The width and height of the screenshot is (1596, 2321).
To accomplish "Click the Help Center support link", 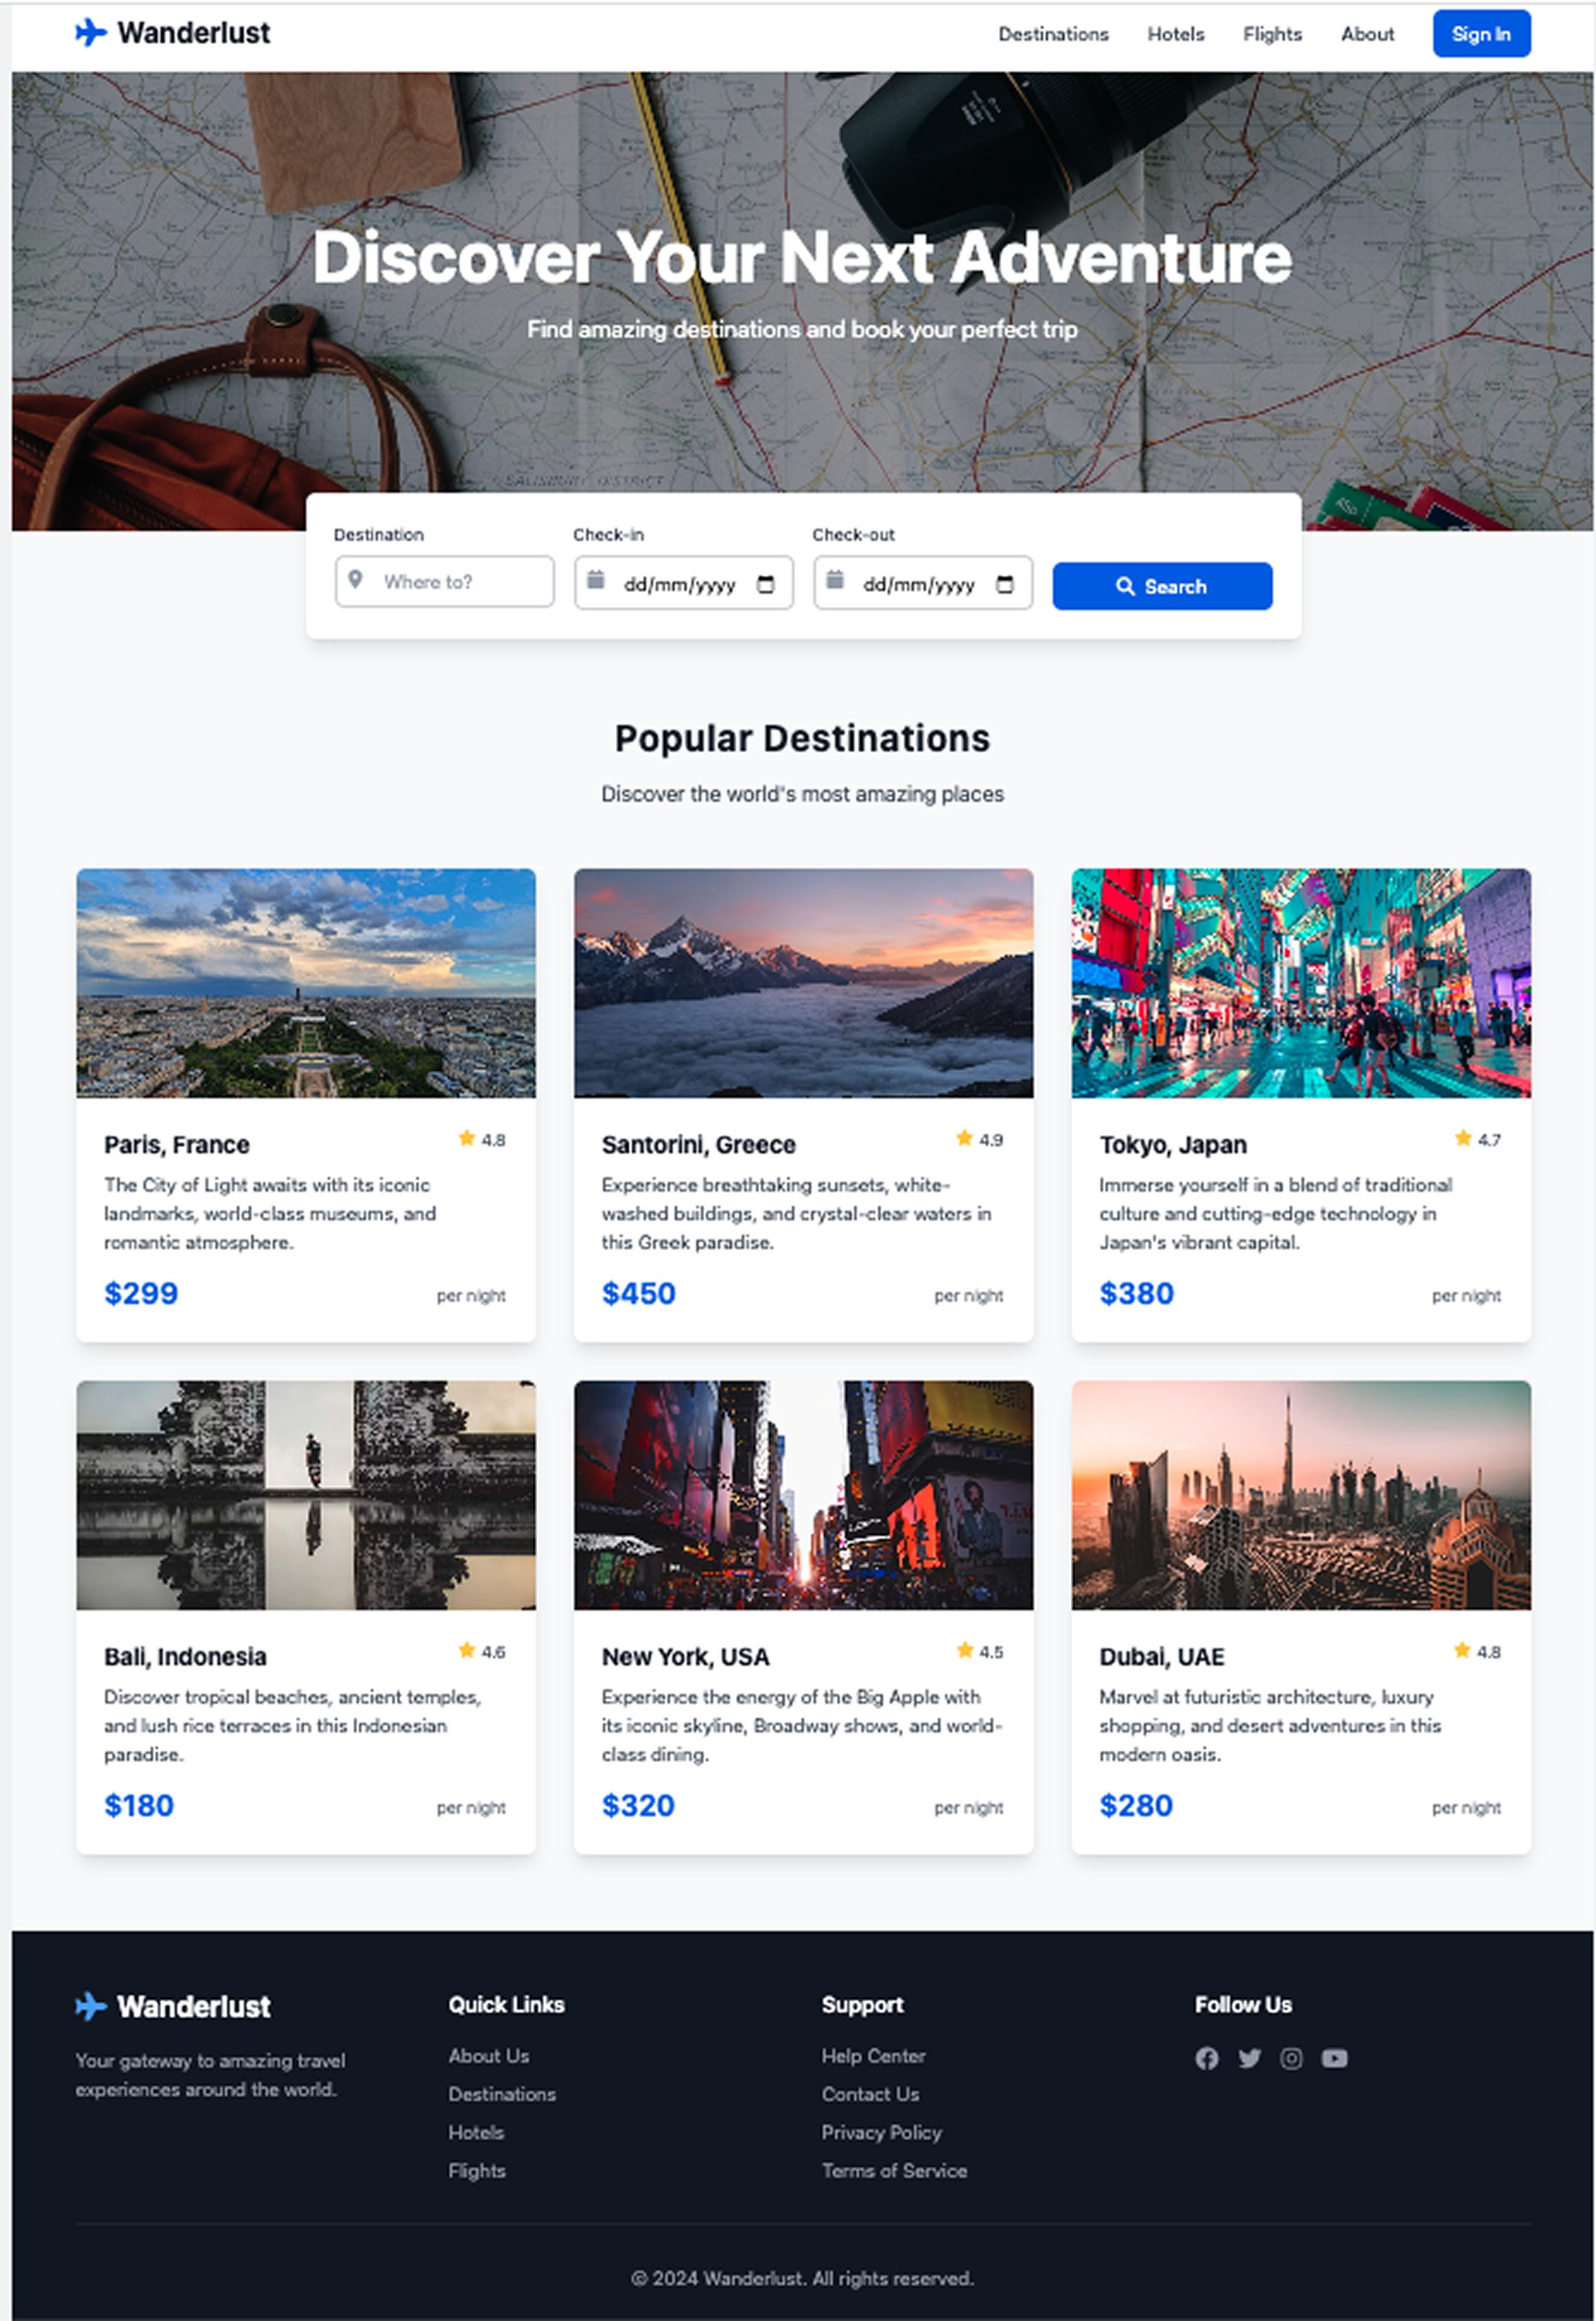I will (873, 2056).
